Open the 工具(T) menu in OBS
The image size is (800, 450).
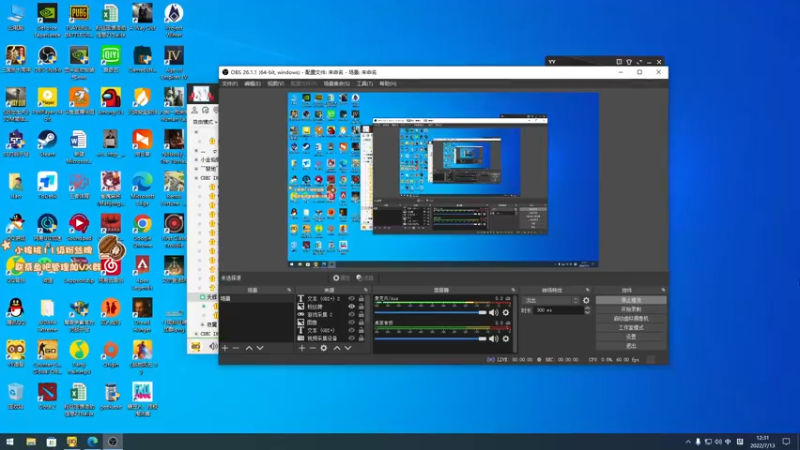(365, 84)
